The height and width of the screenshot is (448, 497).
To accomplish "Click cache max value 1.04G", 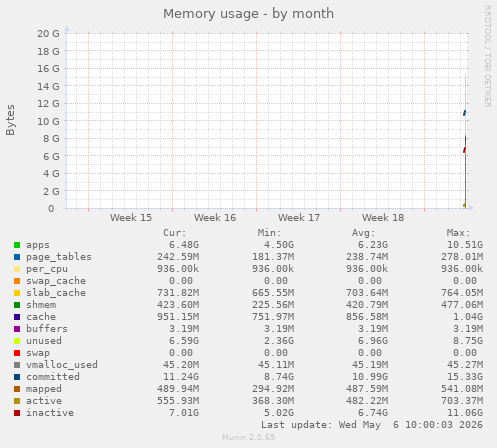I will [x=468, y=317].
